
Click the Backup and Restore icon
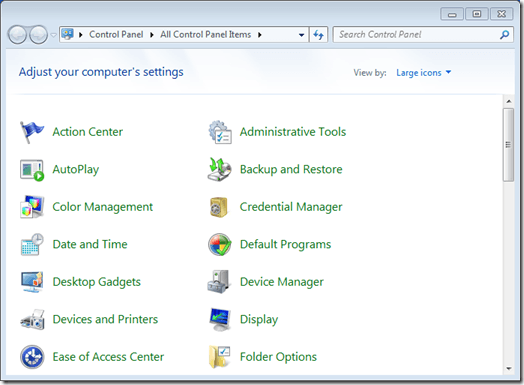click(x=219, y=169)
